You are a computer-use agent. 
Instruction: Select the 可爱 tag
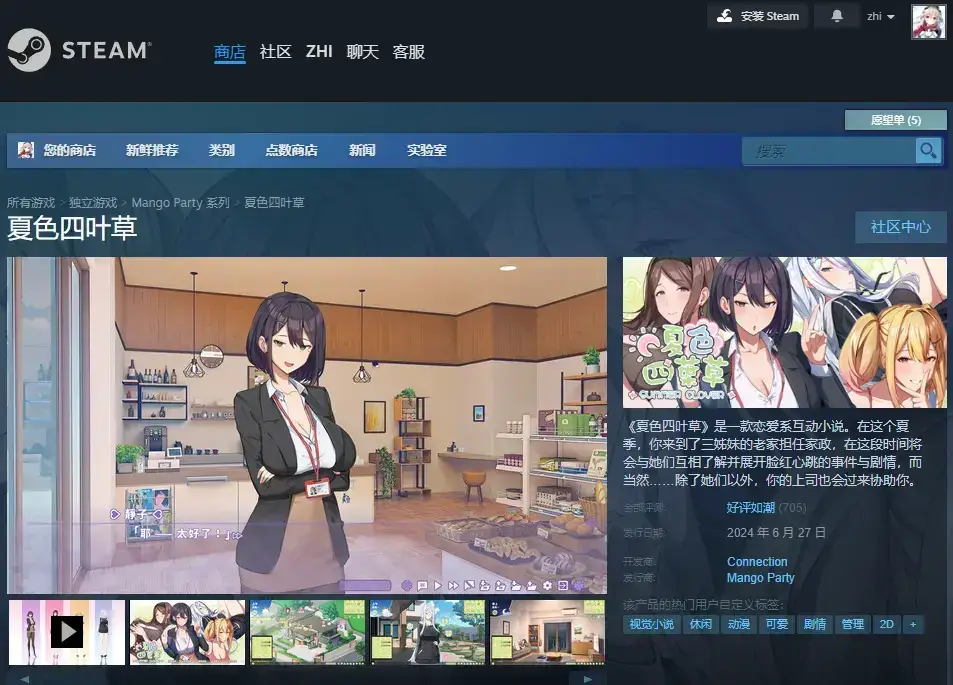click(x=777, y=624)
